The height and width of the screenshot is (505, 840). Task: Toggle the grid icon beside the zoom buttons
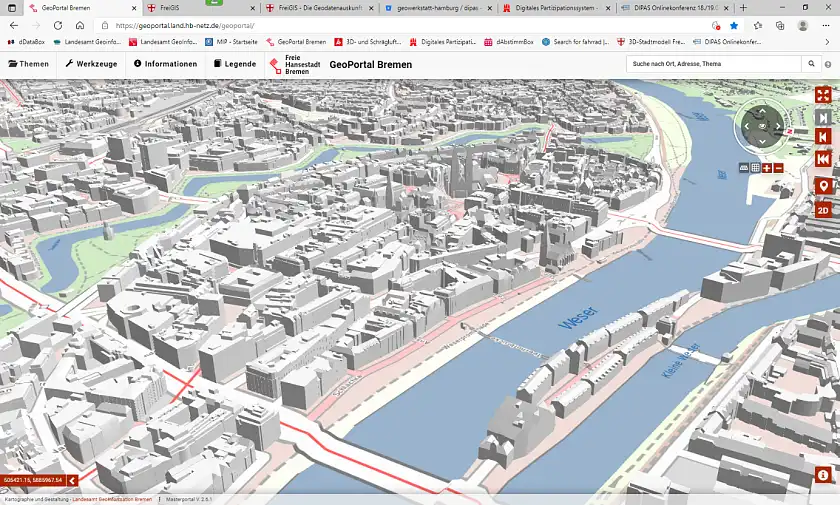click(x=756, y=168)
